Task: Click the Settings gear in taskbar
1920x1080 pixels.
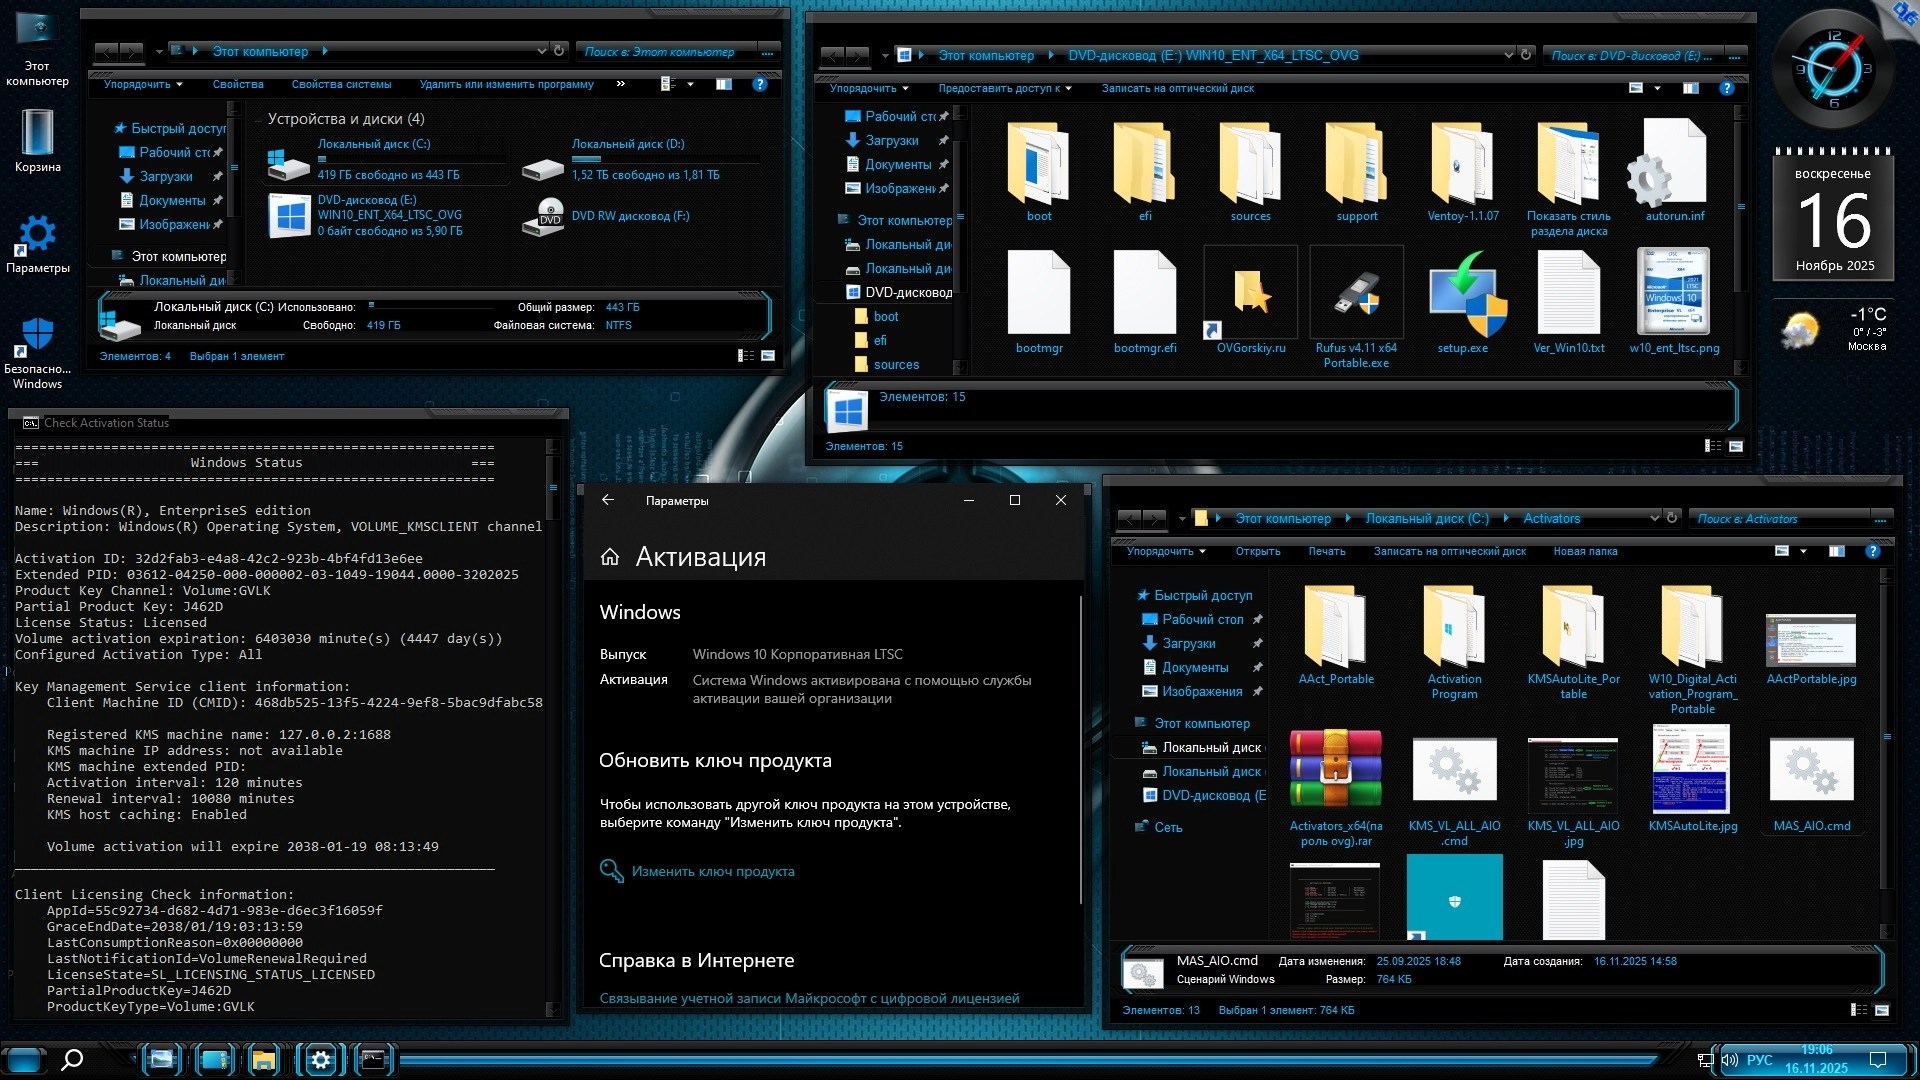Action: (x=321, y=1060)
